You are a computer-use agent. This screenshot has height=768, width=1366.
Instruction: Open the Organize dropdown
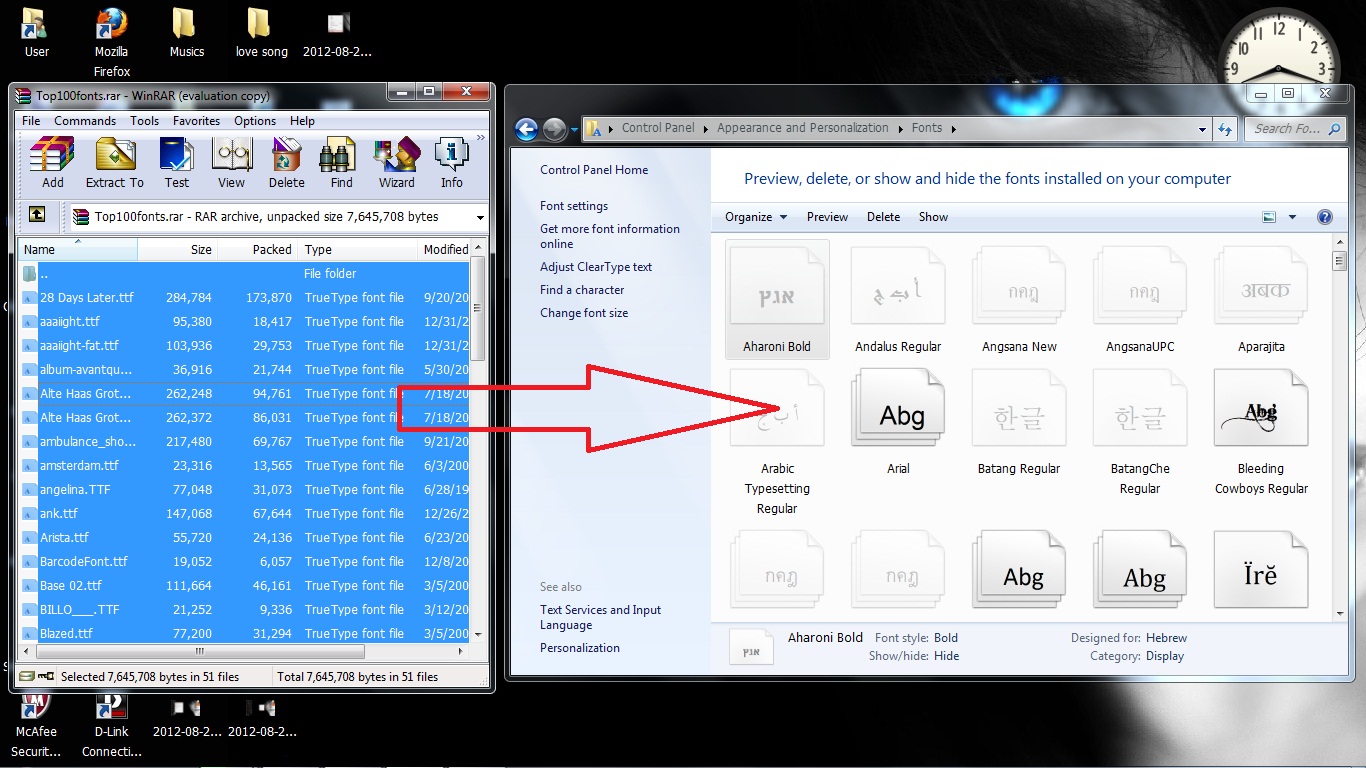756,217
